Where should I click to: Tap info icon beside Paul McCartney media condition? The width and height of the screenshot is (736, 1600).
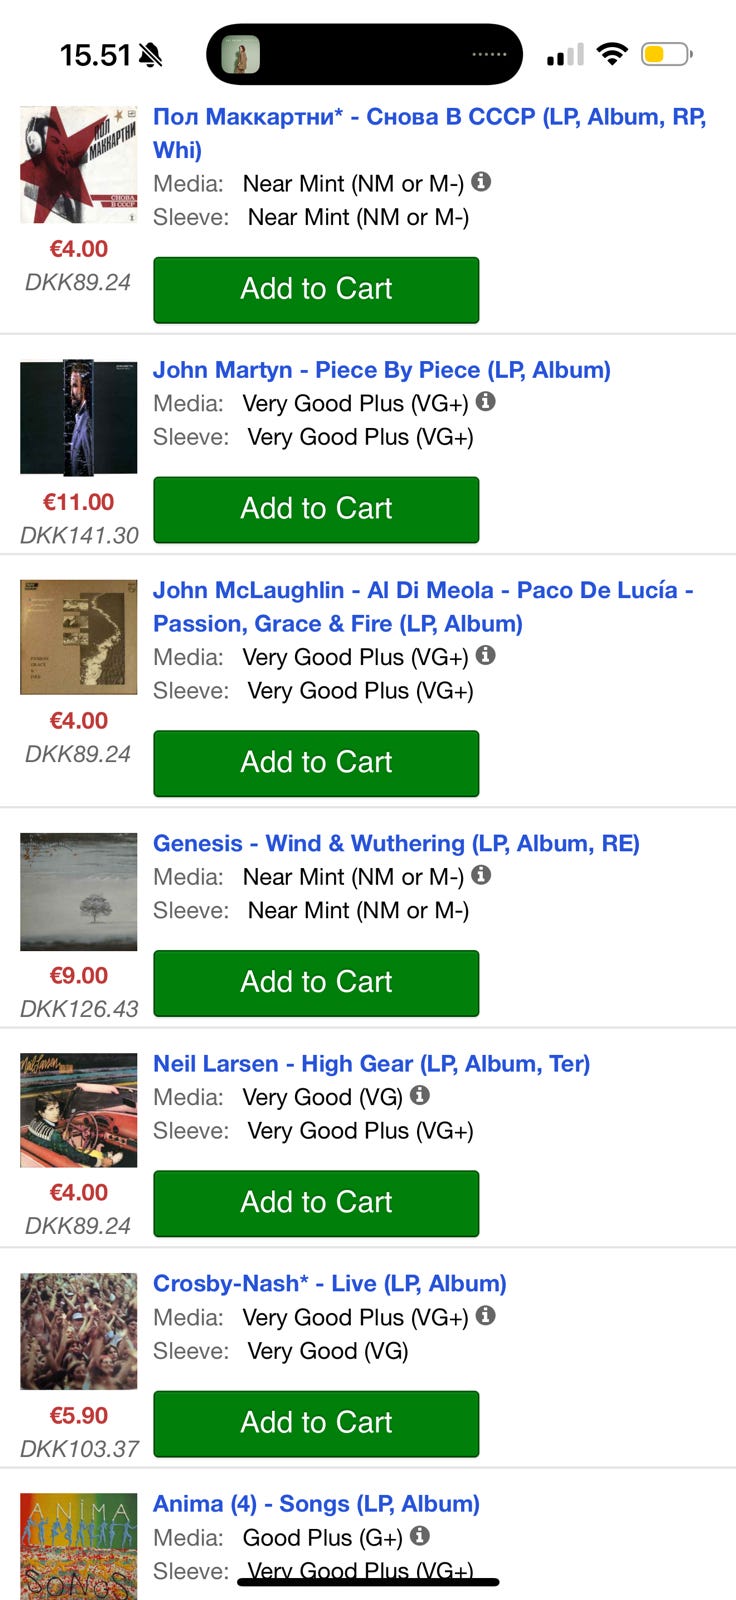481,182
